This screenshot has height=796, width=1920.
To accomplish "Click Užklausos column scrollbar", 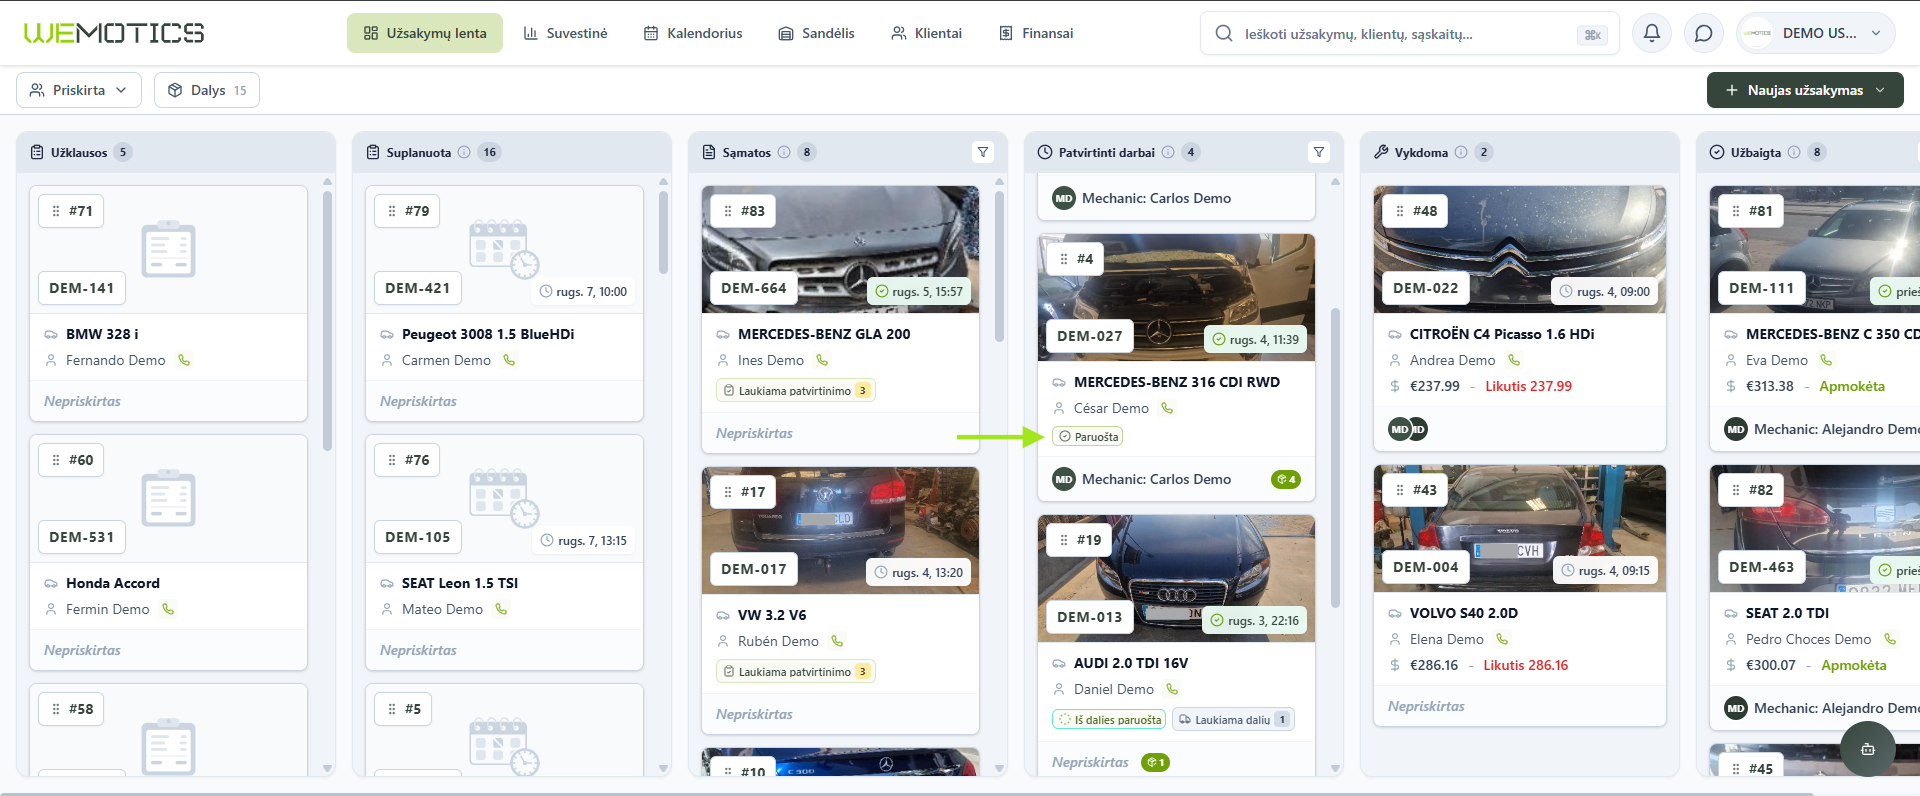I will click(x=327, y=320).
